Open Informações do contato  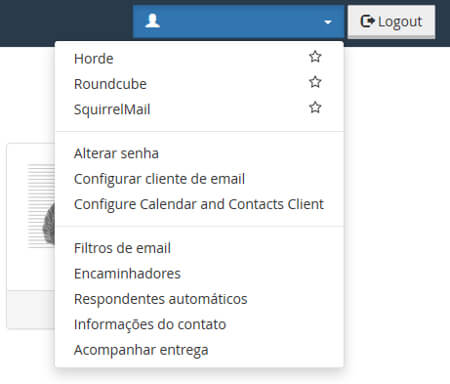[x=150, y=324]
